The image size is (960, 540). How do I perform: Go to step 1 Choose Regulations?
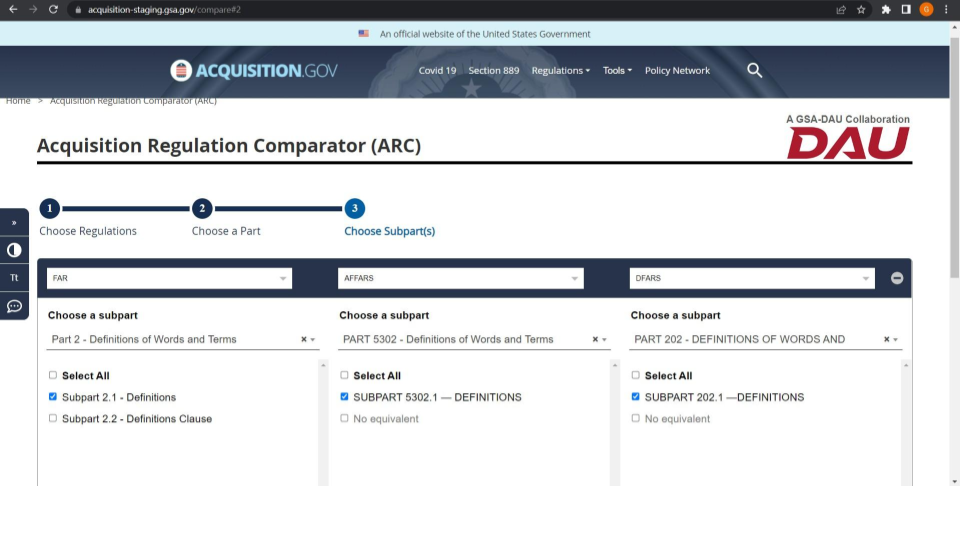50,209
